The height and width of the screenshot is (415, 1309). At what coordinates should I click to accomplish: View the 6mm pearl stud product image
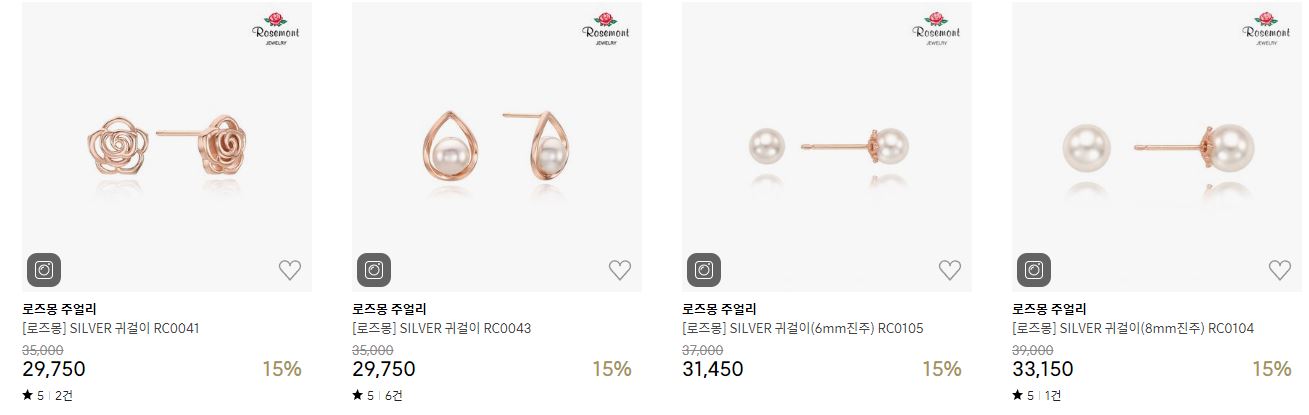[827, 147]
